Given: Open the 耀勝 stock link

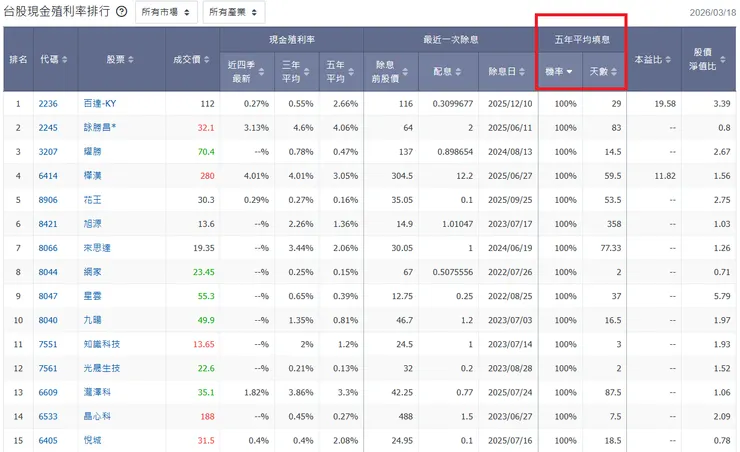Looking at the screenshot, I should coord(92,151).
